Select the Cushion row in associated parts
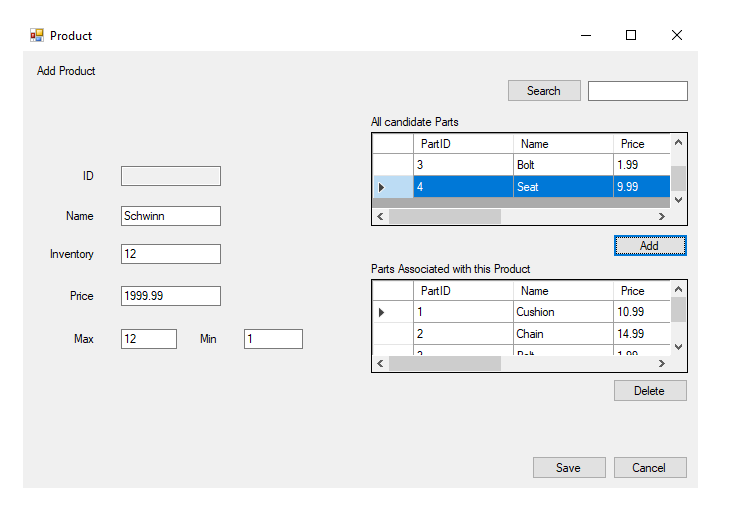This screenshot has width=731, height=521. pyautogui.click(x=521, y=312)
